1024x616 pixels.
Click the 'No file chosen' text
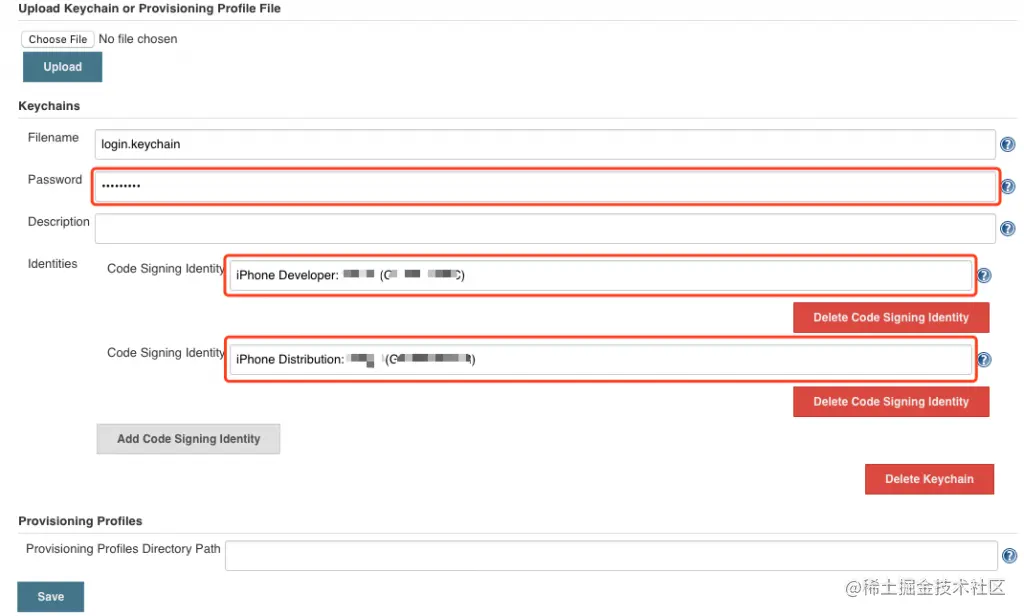pos(138,39)
